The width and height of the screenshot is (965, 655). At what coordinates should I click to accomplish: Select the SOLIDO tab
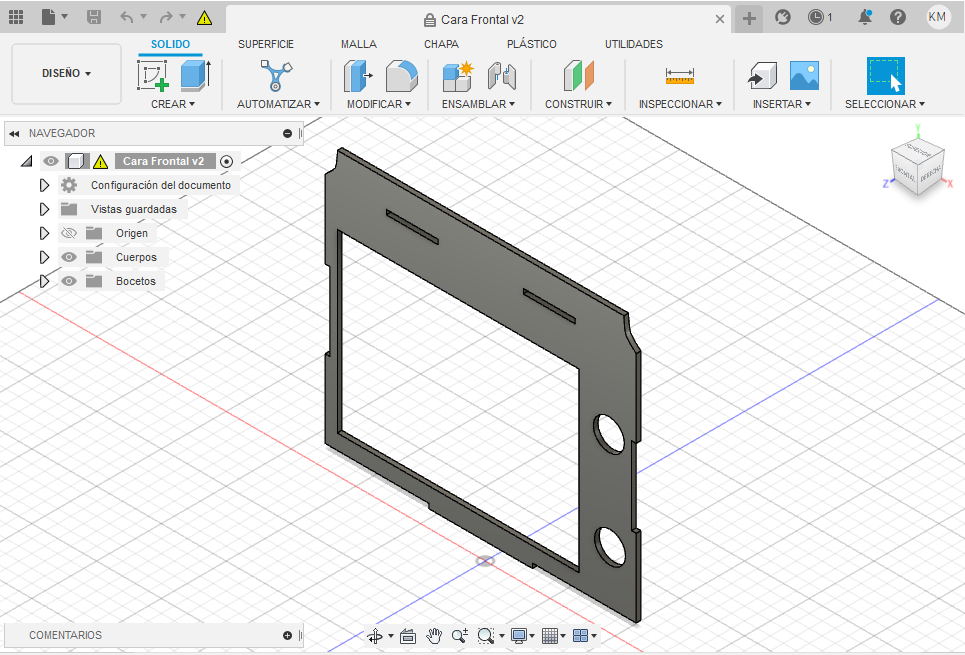[170, 44]
